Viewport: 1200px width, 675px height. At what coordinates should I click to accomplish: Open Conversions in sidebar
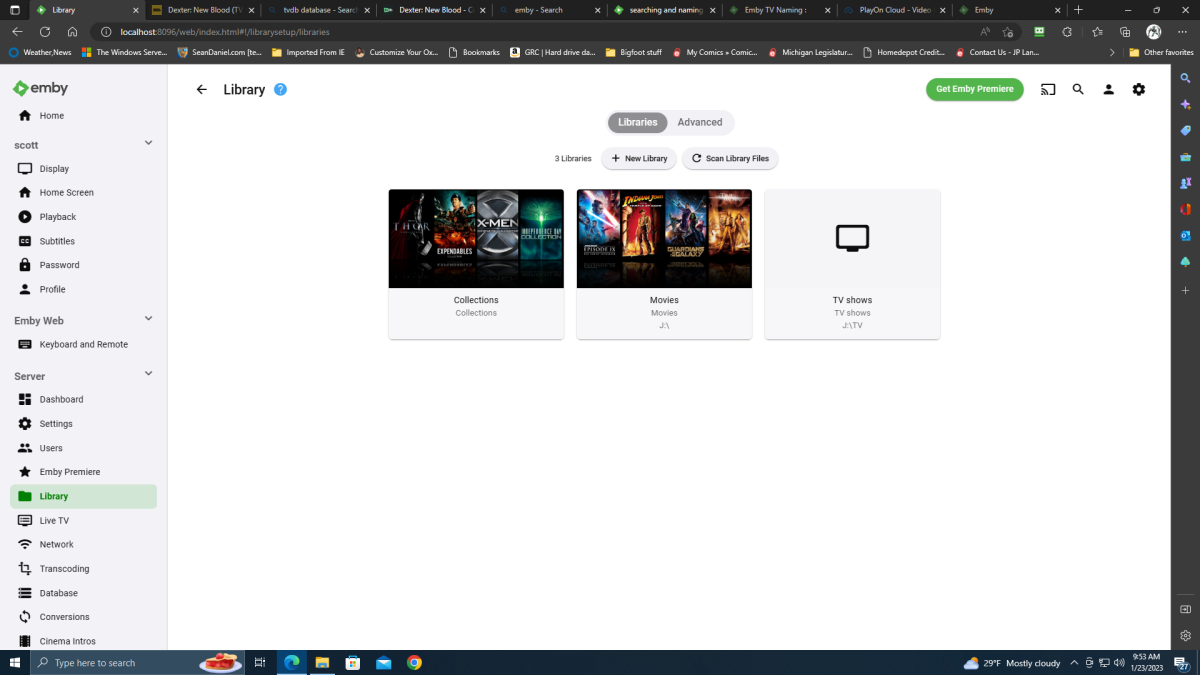(84, 617)
